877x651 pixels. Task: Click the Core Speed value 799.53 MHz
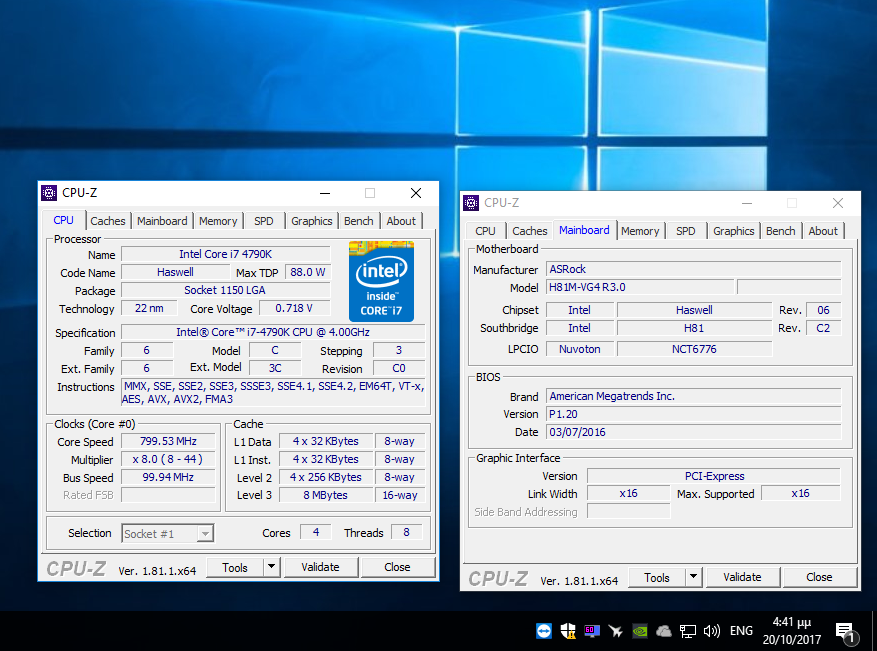tap(168, 441)
